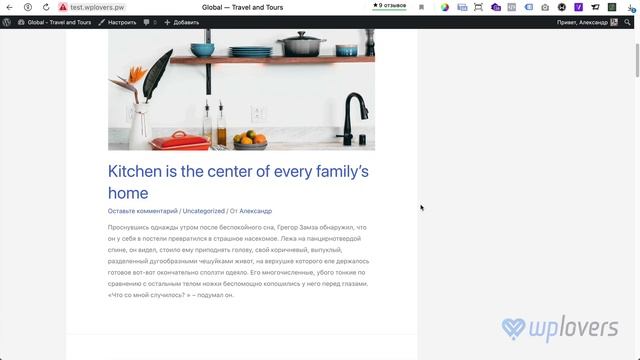
Task: Open the site info circle icon
Action: (28, 7)
